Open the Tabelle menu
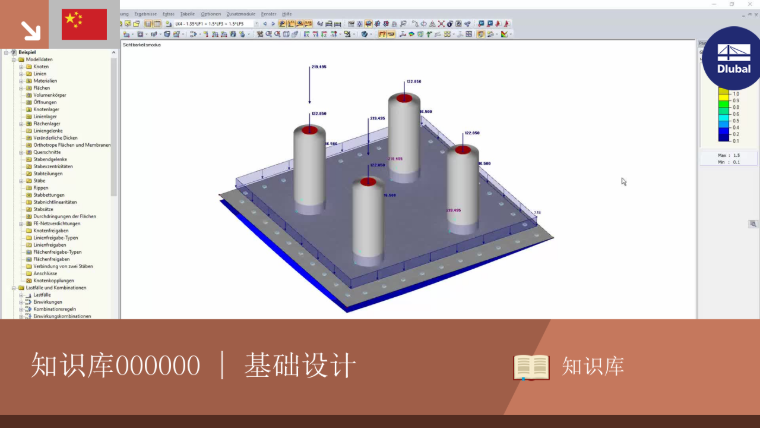The image size is (760, 428). pyautogui.click(x=187, y=14)
